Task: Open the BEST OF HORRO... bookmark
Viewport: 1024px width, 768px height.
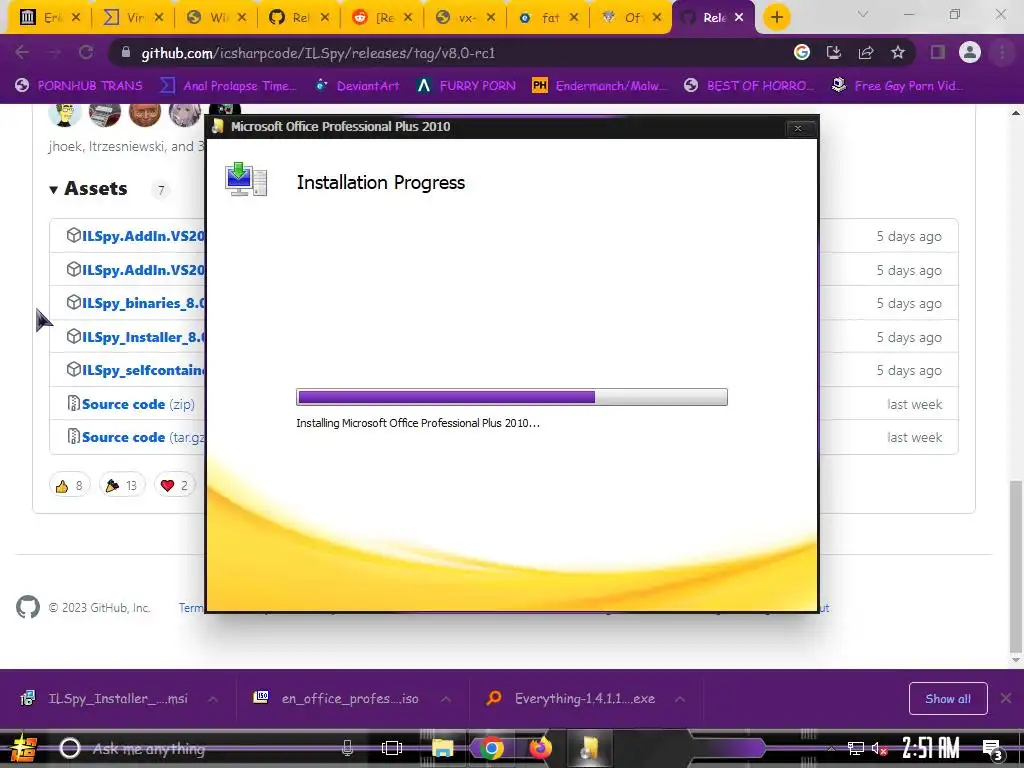Action: point(748,86)
